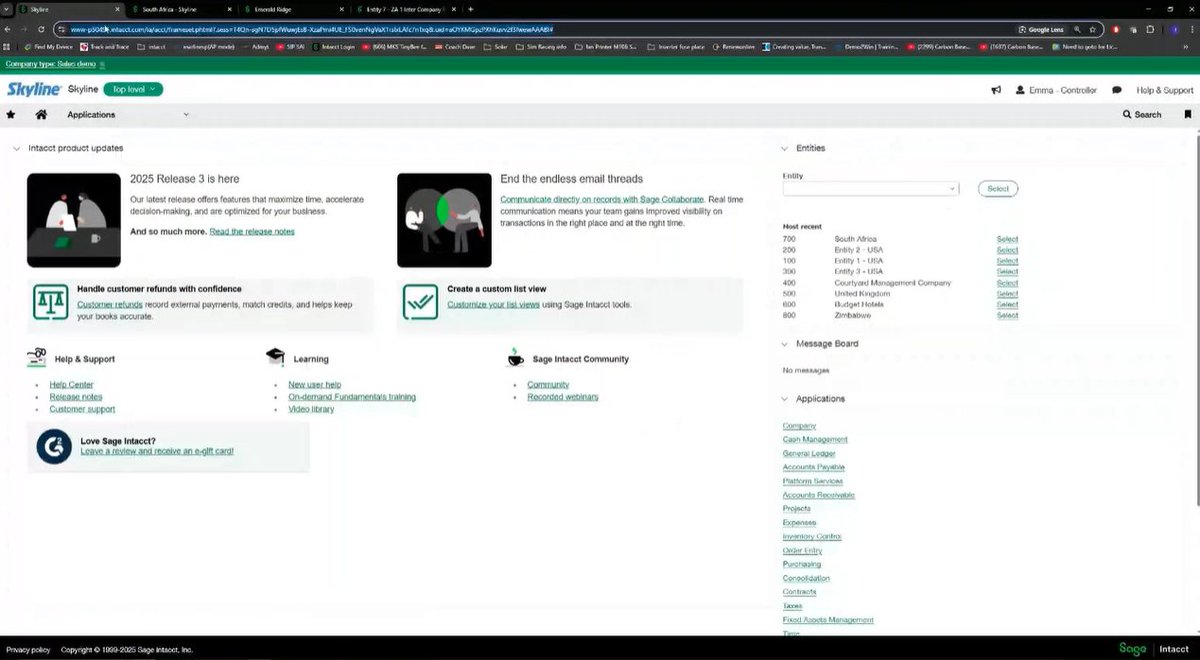Click the Search magnifier icon
This screenshot has width=1200, height=660.
(1127, 114)
